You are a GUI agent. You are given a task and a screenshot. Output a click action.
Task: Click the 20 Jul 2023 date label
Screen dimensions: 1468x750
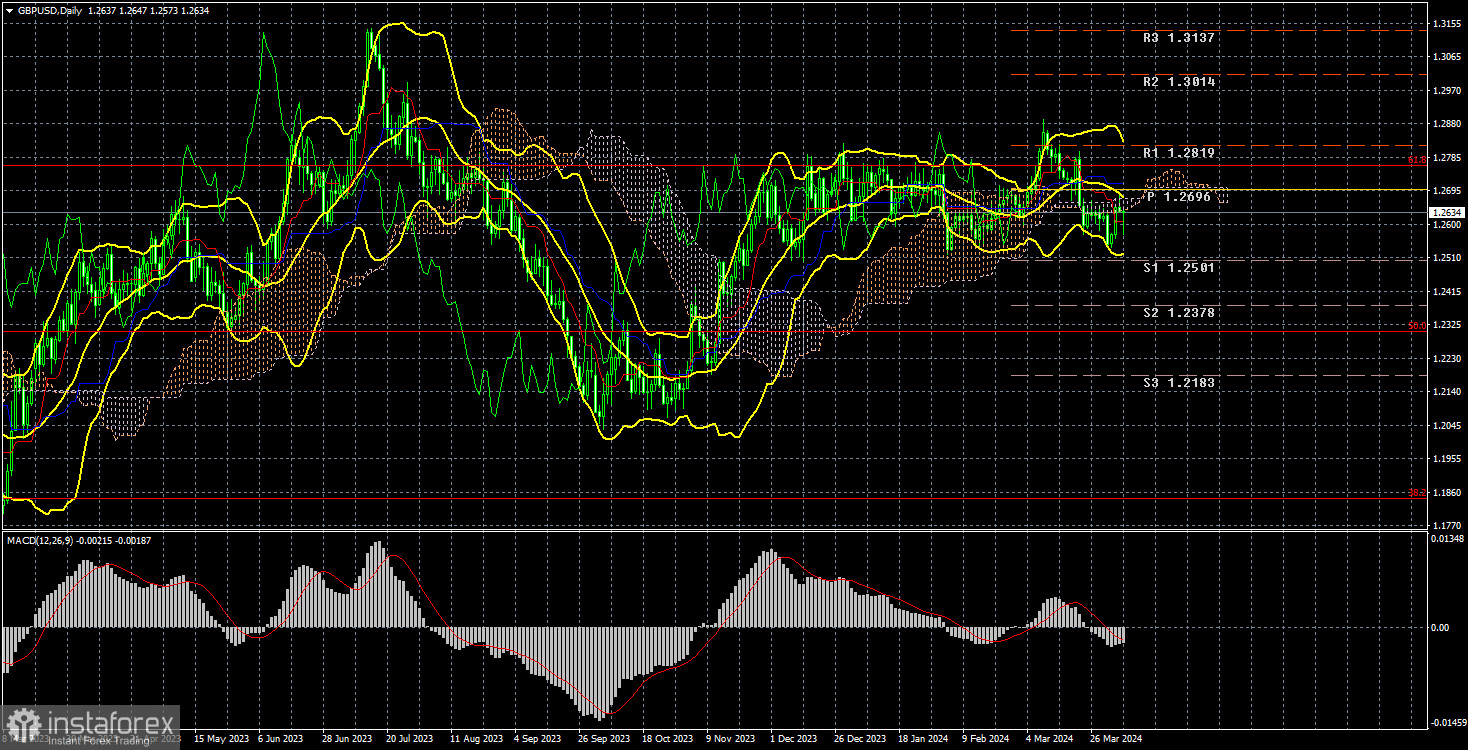[x=412, y=739]
